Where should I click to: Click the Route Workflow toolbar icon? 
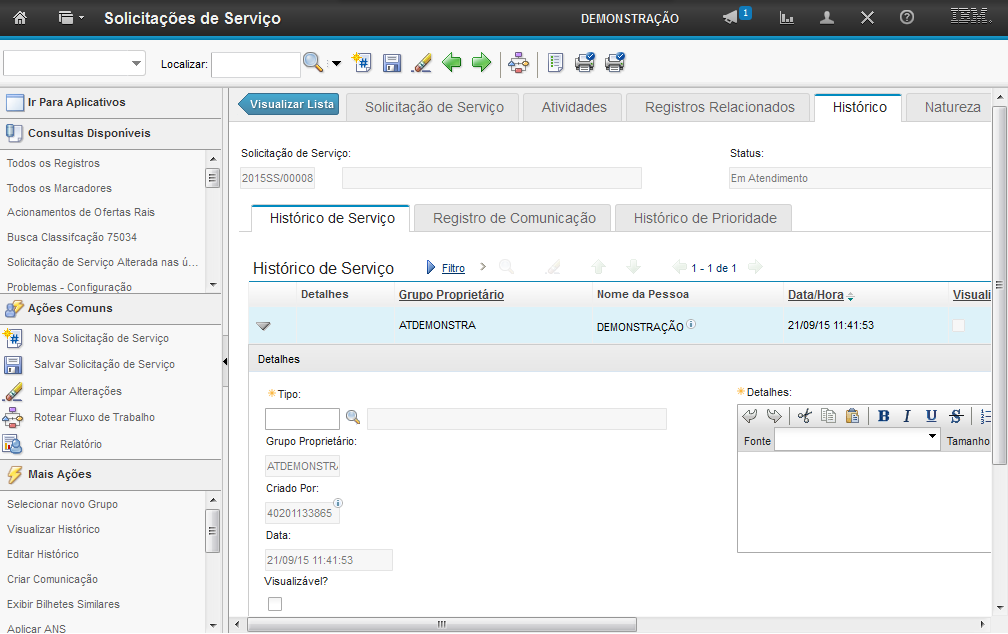click(518, 63)
